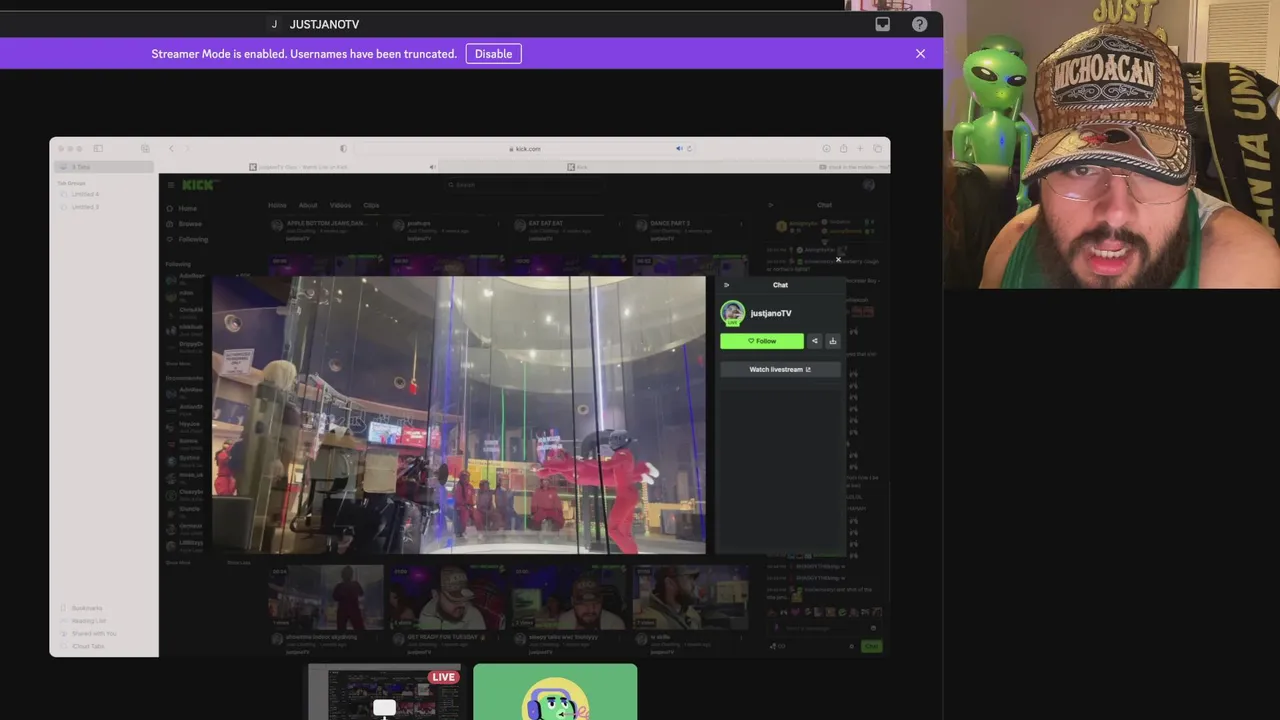Download the clip with the download icon

coord(832,341)
